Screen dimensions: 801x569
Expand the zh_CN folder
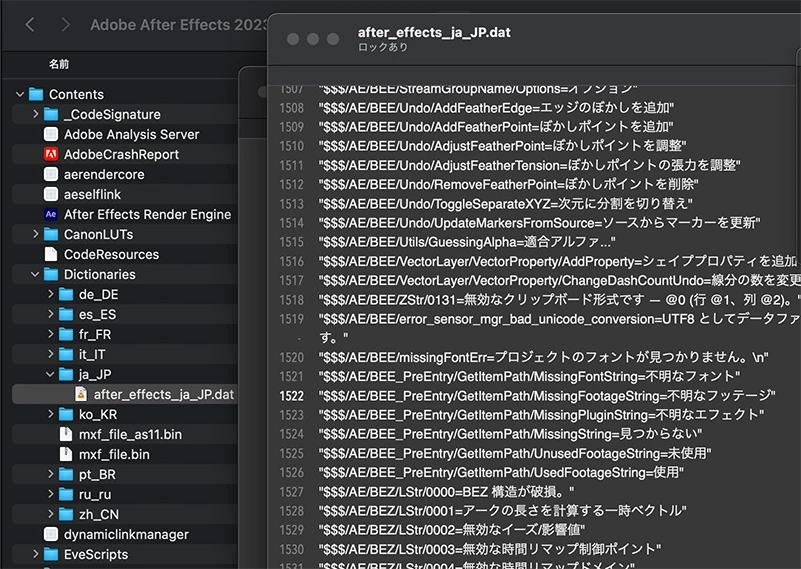(x=50, y=514)
